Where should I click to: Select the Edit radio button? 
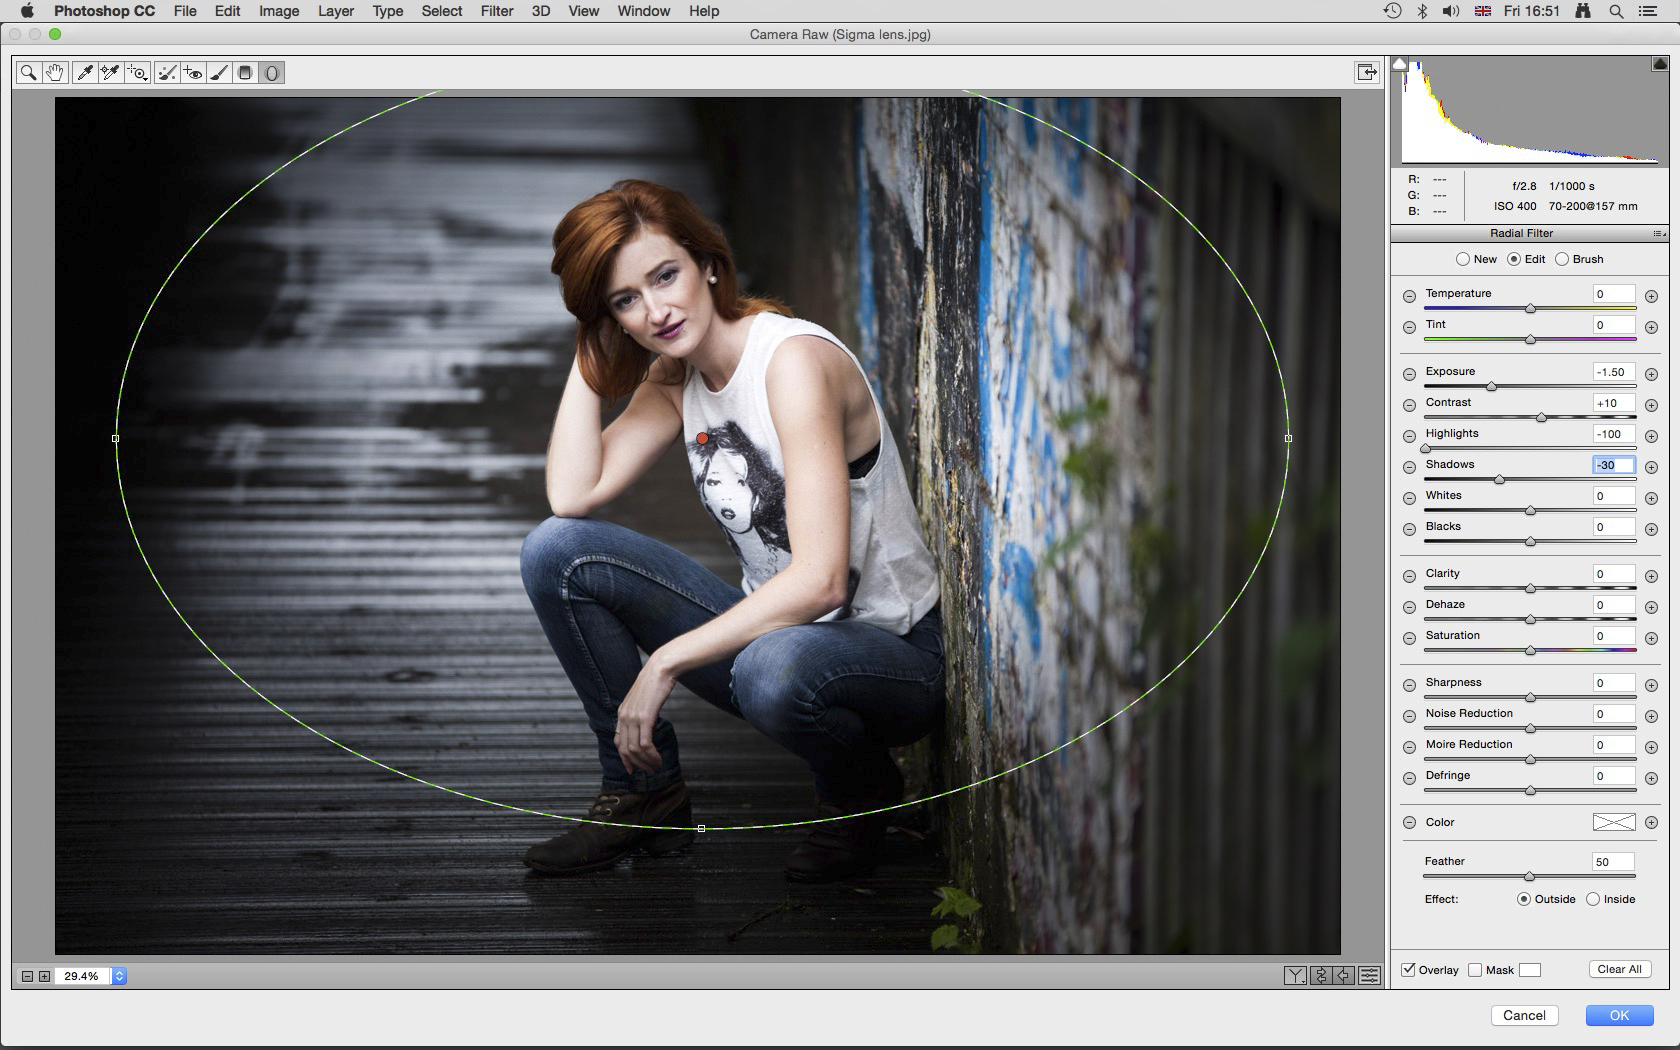point(1514,259)
